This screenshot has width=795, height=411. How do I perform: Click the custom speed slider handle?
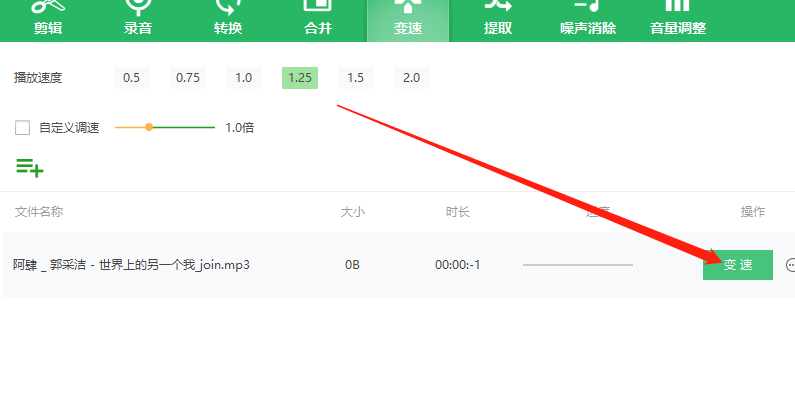point(149,127)
